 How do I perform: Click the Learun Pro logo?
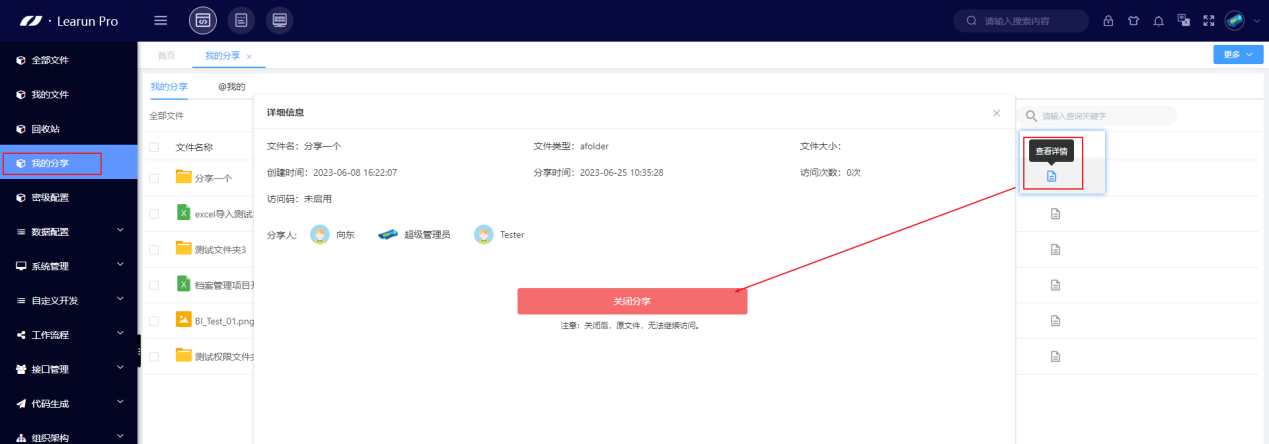69,21
